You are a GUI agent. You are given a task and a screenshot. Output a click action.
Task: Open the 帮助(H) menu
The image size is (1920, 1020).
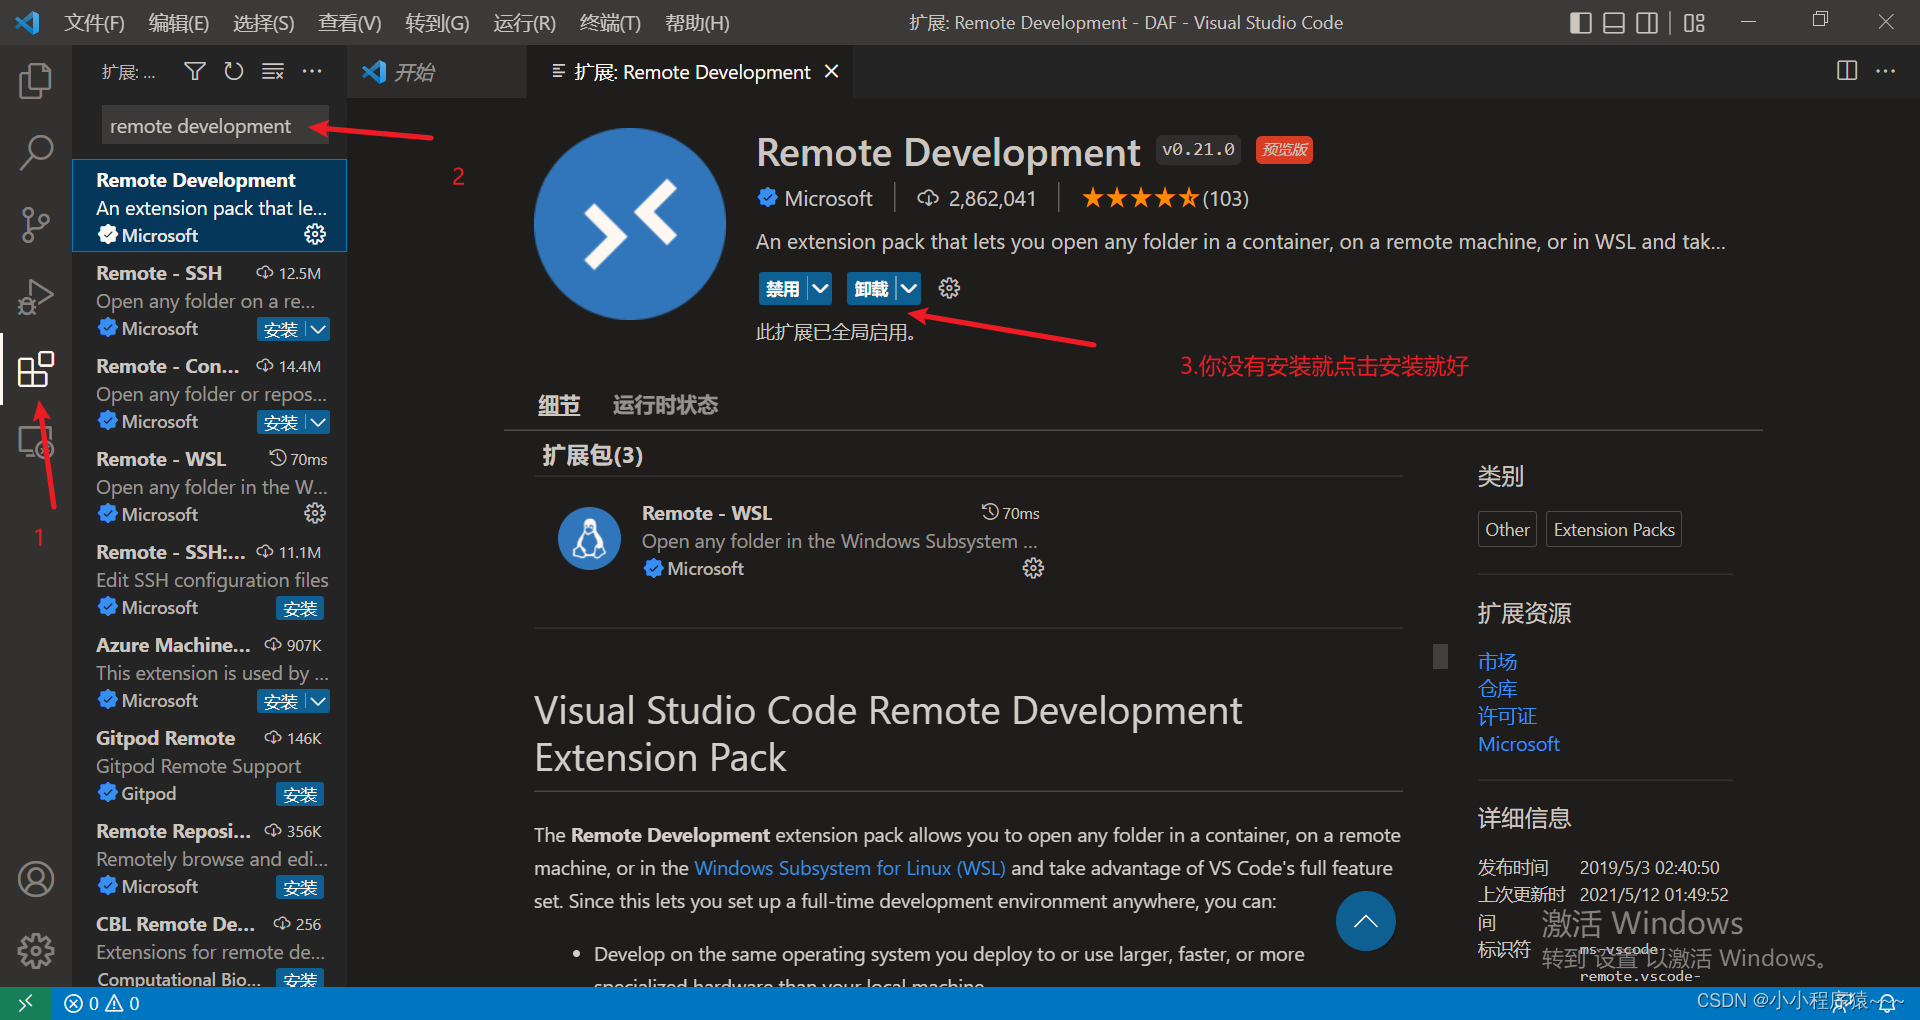coord(698,23)
